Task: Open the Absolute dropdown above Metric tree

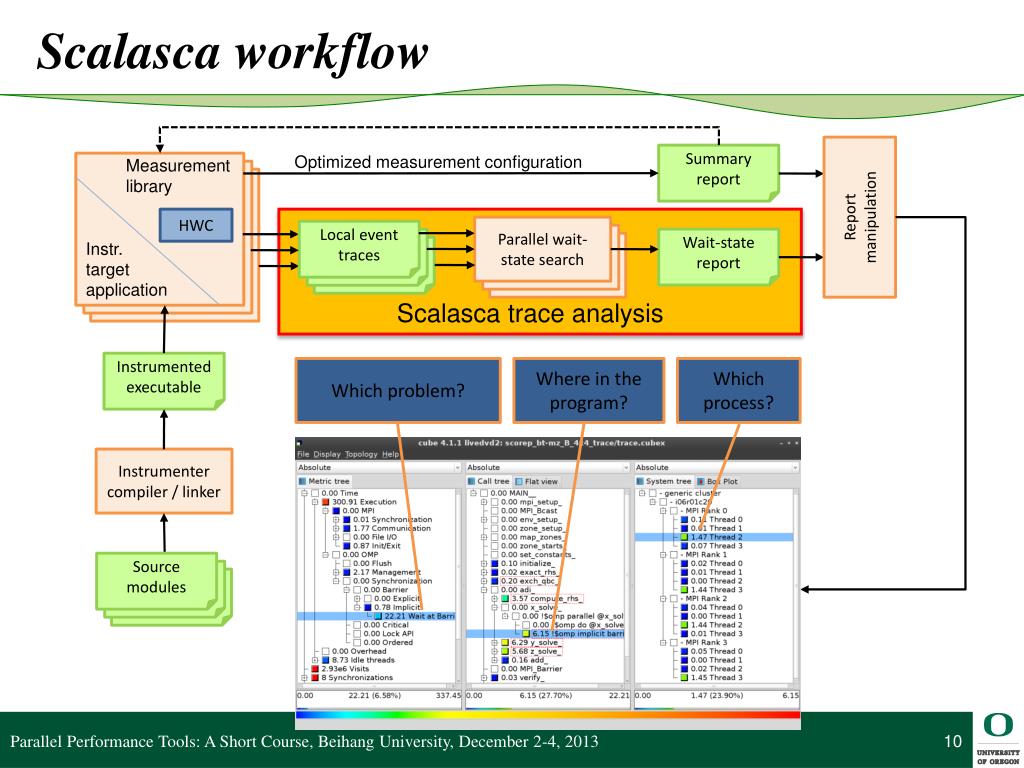Action: click(x=379, y=468)
